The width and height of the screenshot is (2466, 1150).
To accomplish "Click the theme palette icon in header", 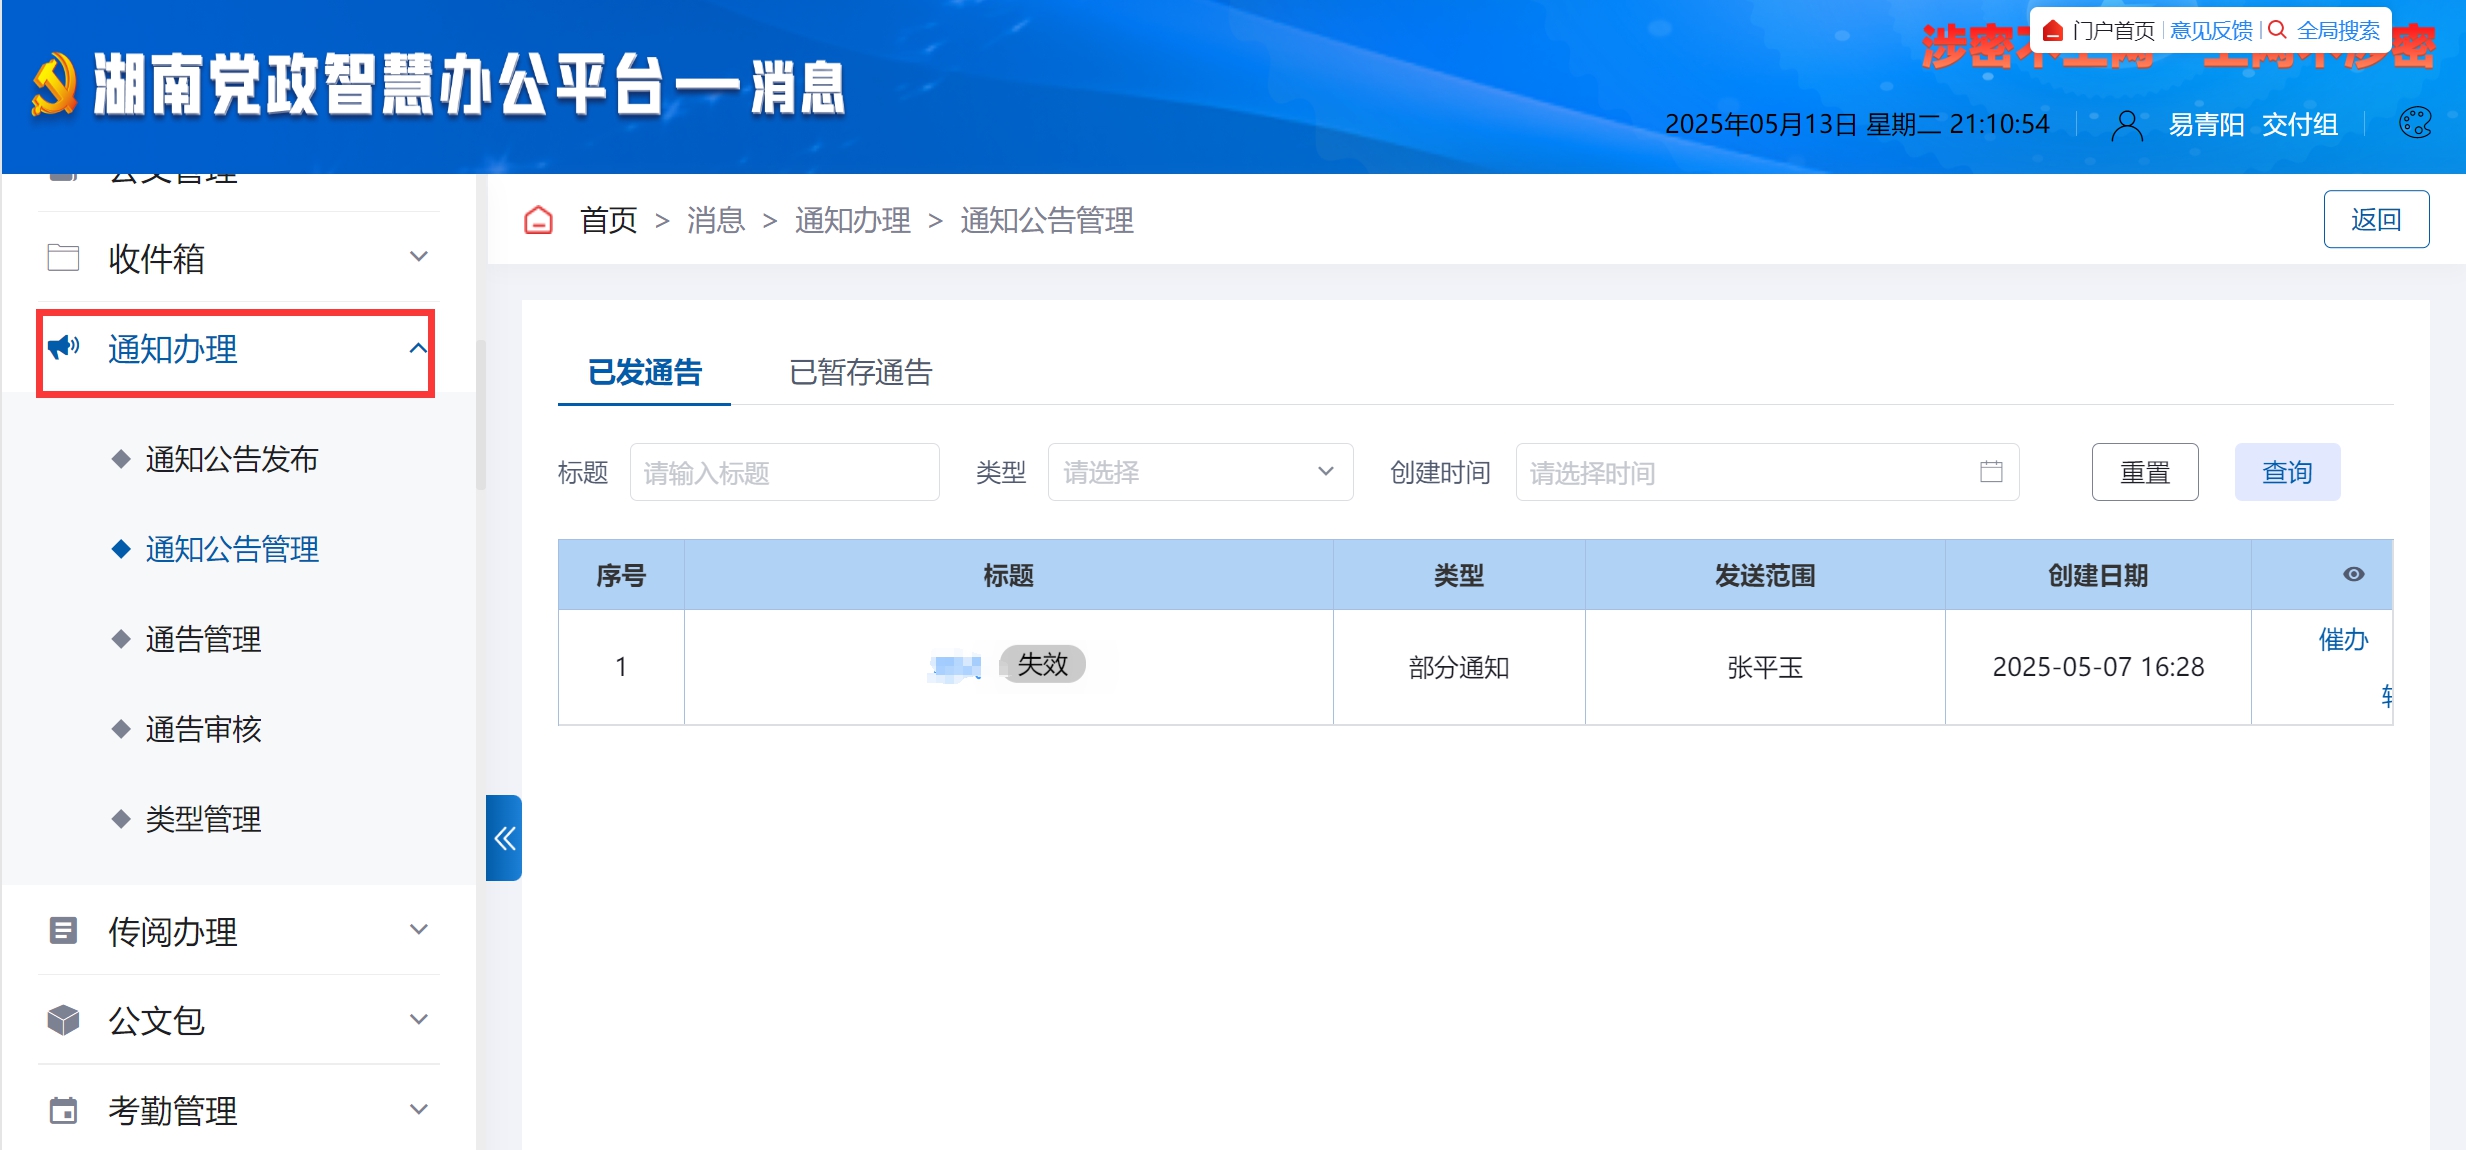I will pos(2415,123).
